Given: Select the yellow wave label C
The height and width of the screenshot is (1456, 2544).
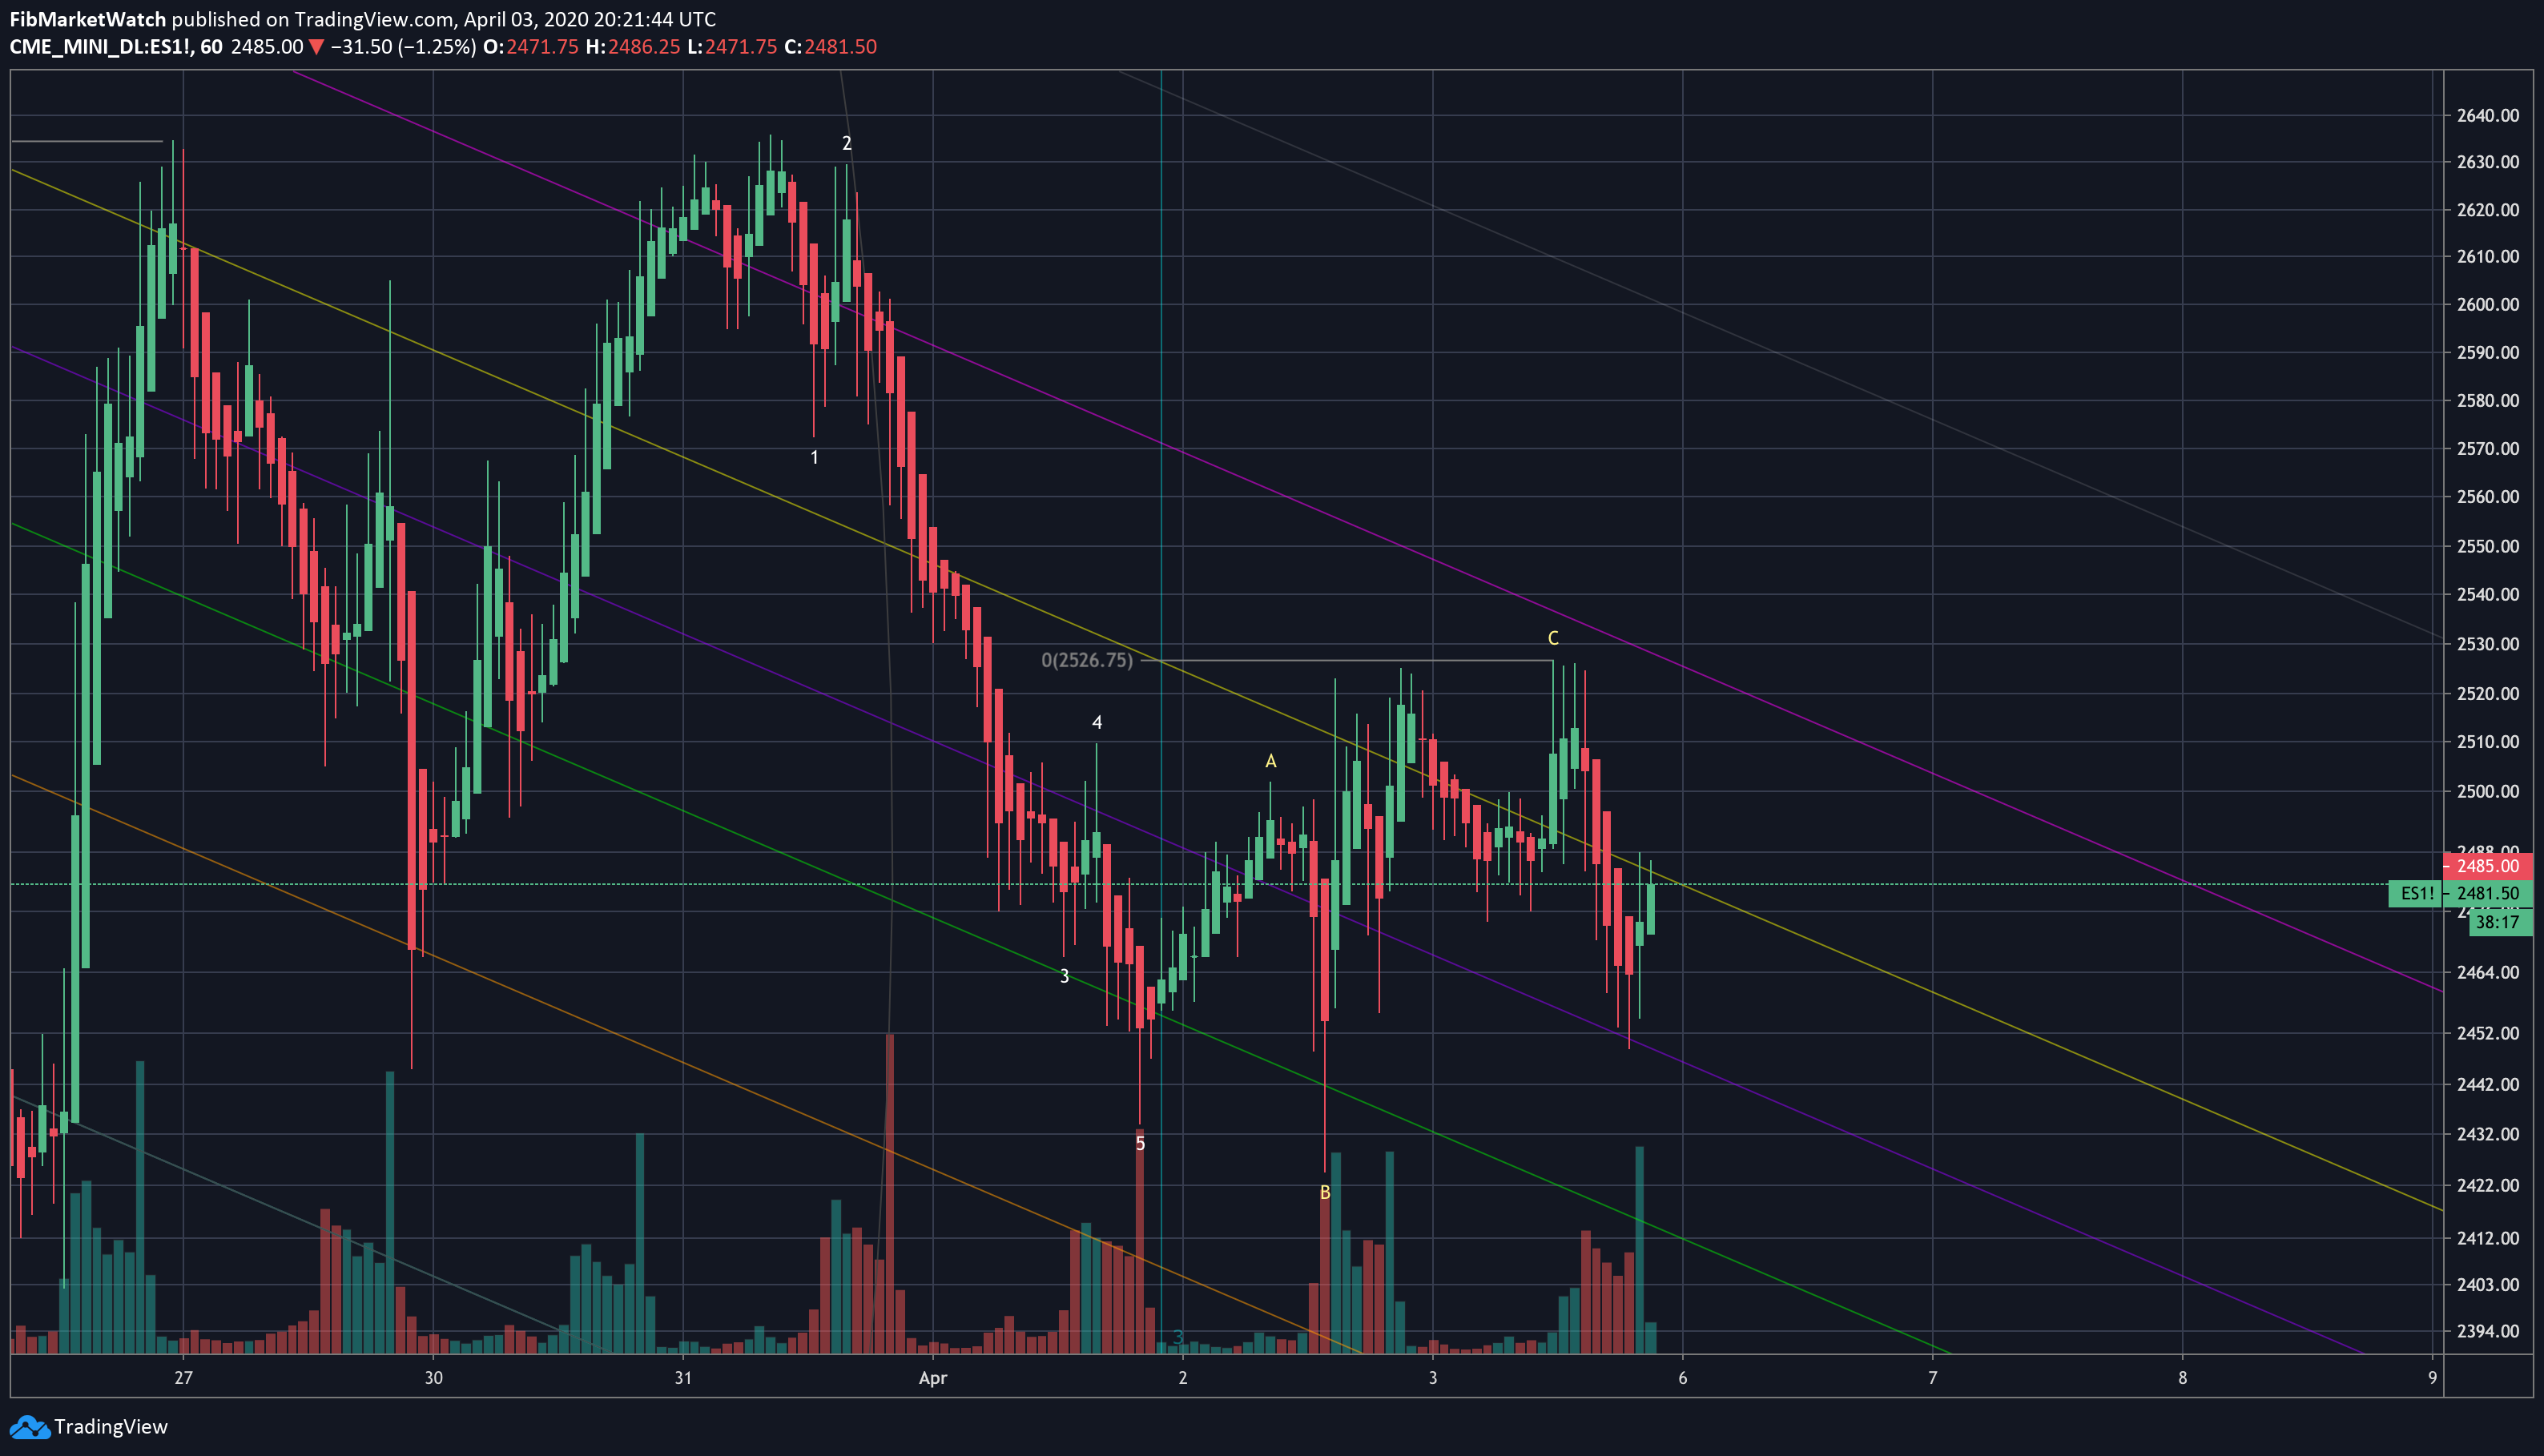Looking at the screenshot, I should coord(1553,638).
